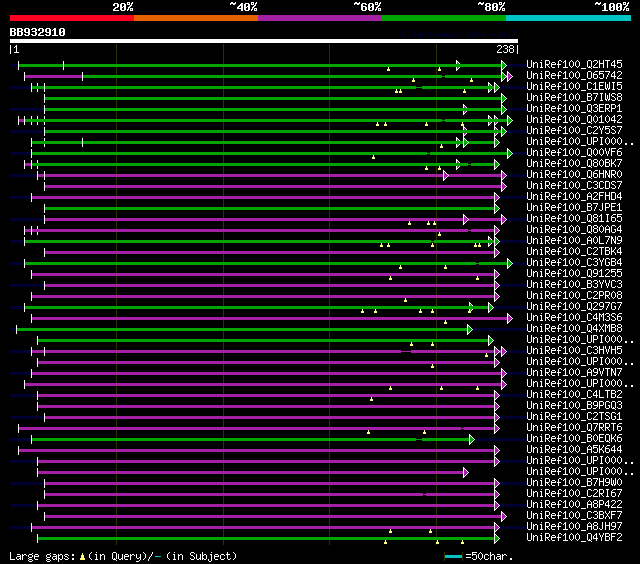Click the purple alignment bar for A5K644
The height and width of the screenshot is (564, 640).
258,451
